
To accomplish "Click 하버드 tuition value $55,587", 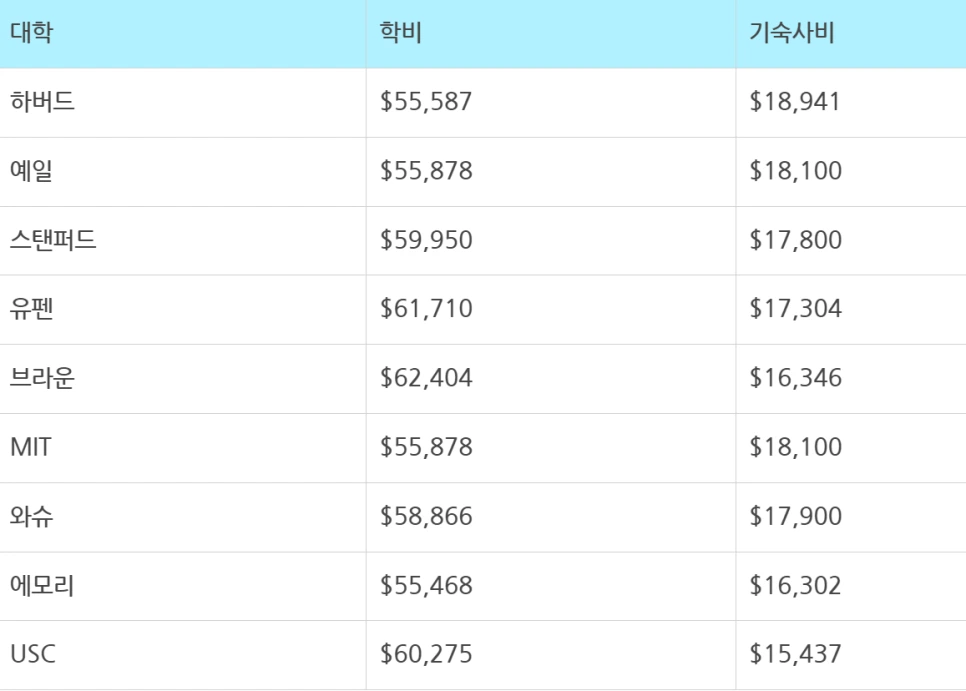I will click(426, 102).
